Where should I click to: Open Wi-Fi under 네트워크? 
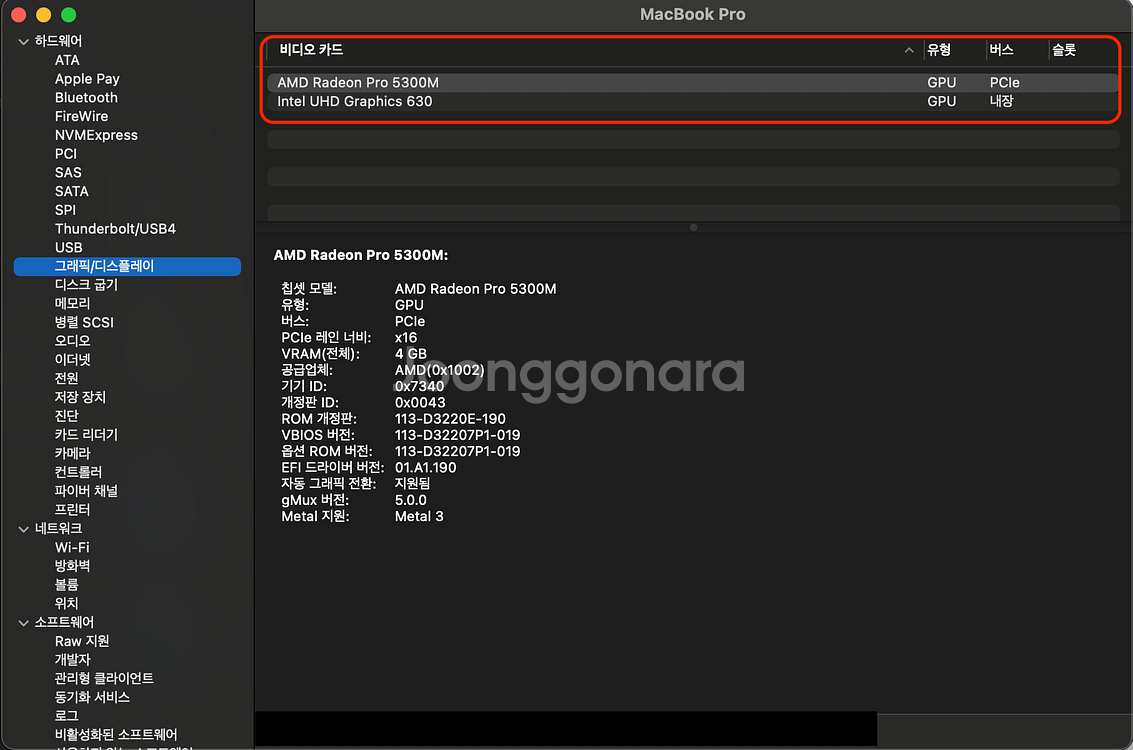pos(72,548)
